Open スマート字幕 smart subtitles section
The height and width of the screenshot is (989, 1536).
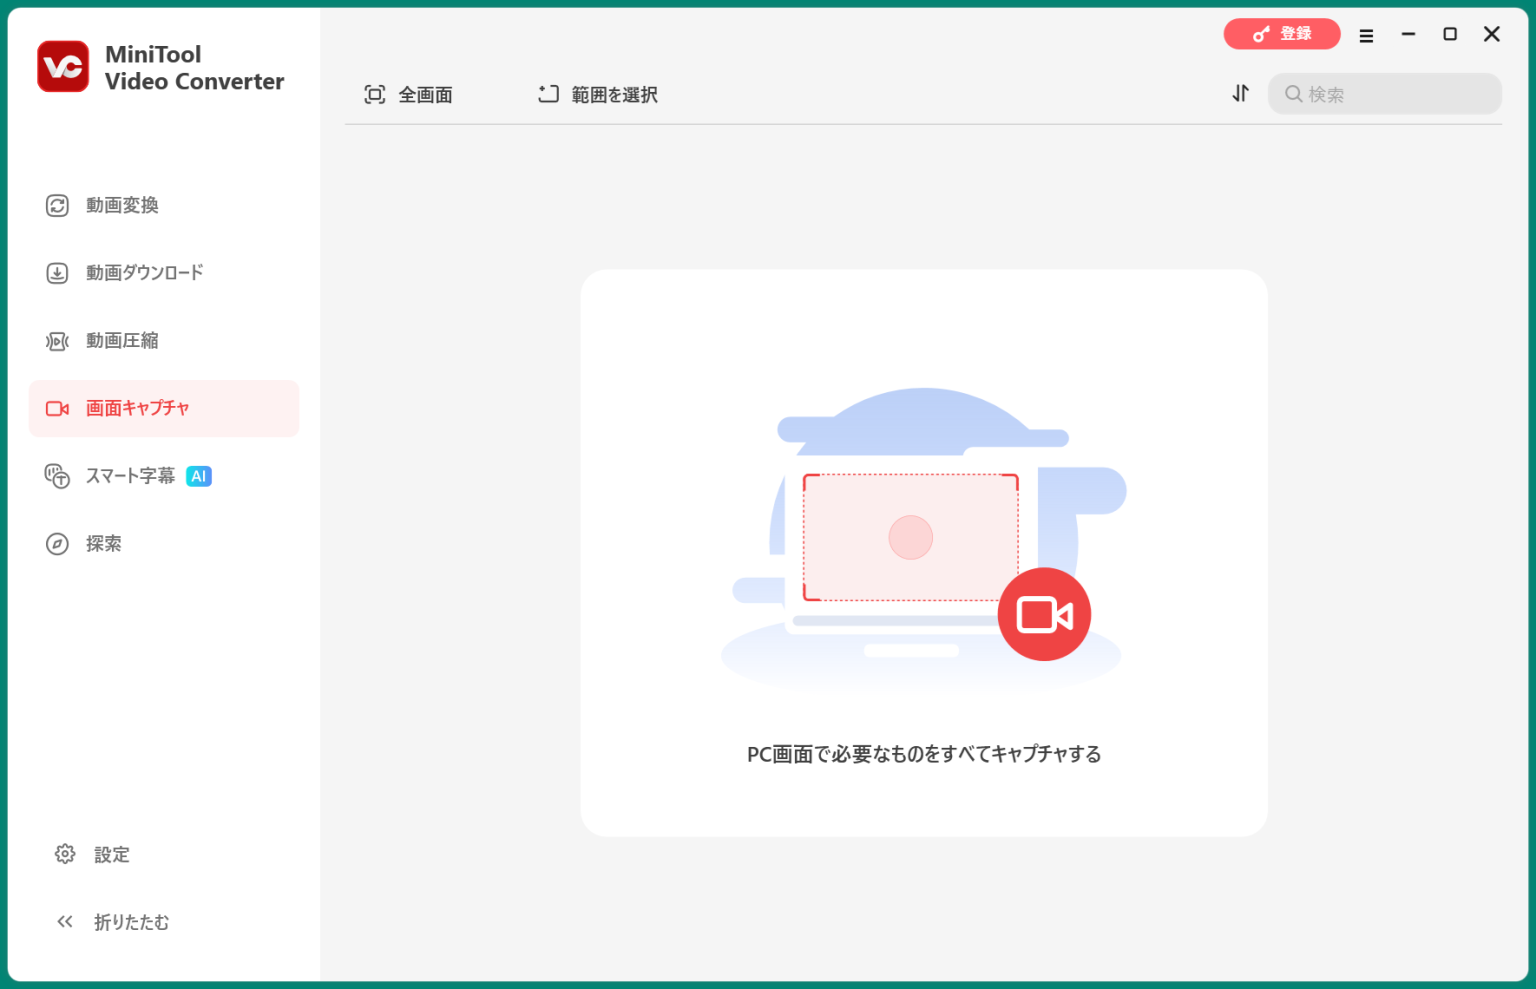129,476
